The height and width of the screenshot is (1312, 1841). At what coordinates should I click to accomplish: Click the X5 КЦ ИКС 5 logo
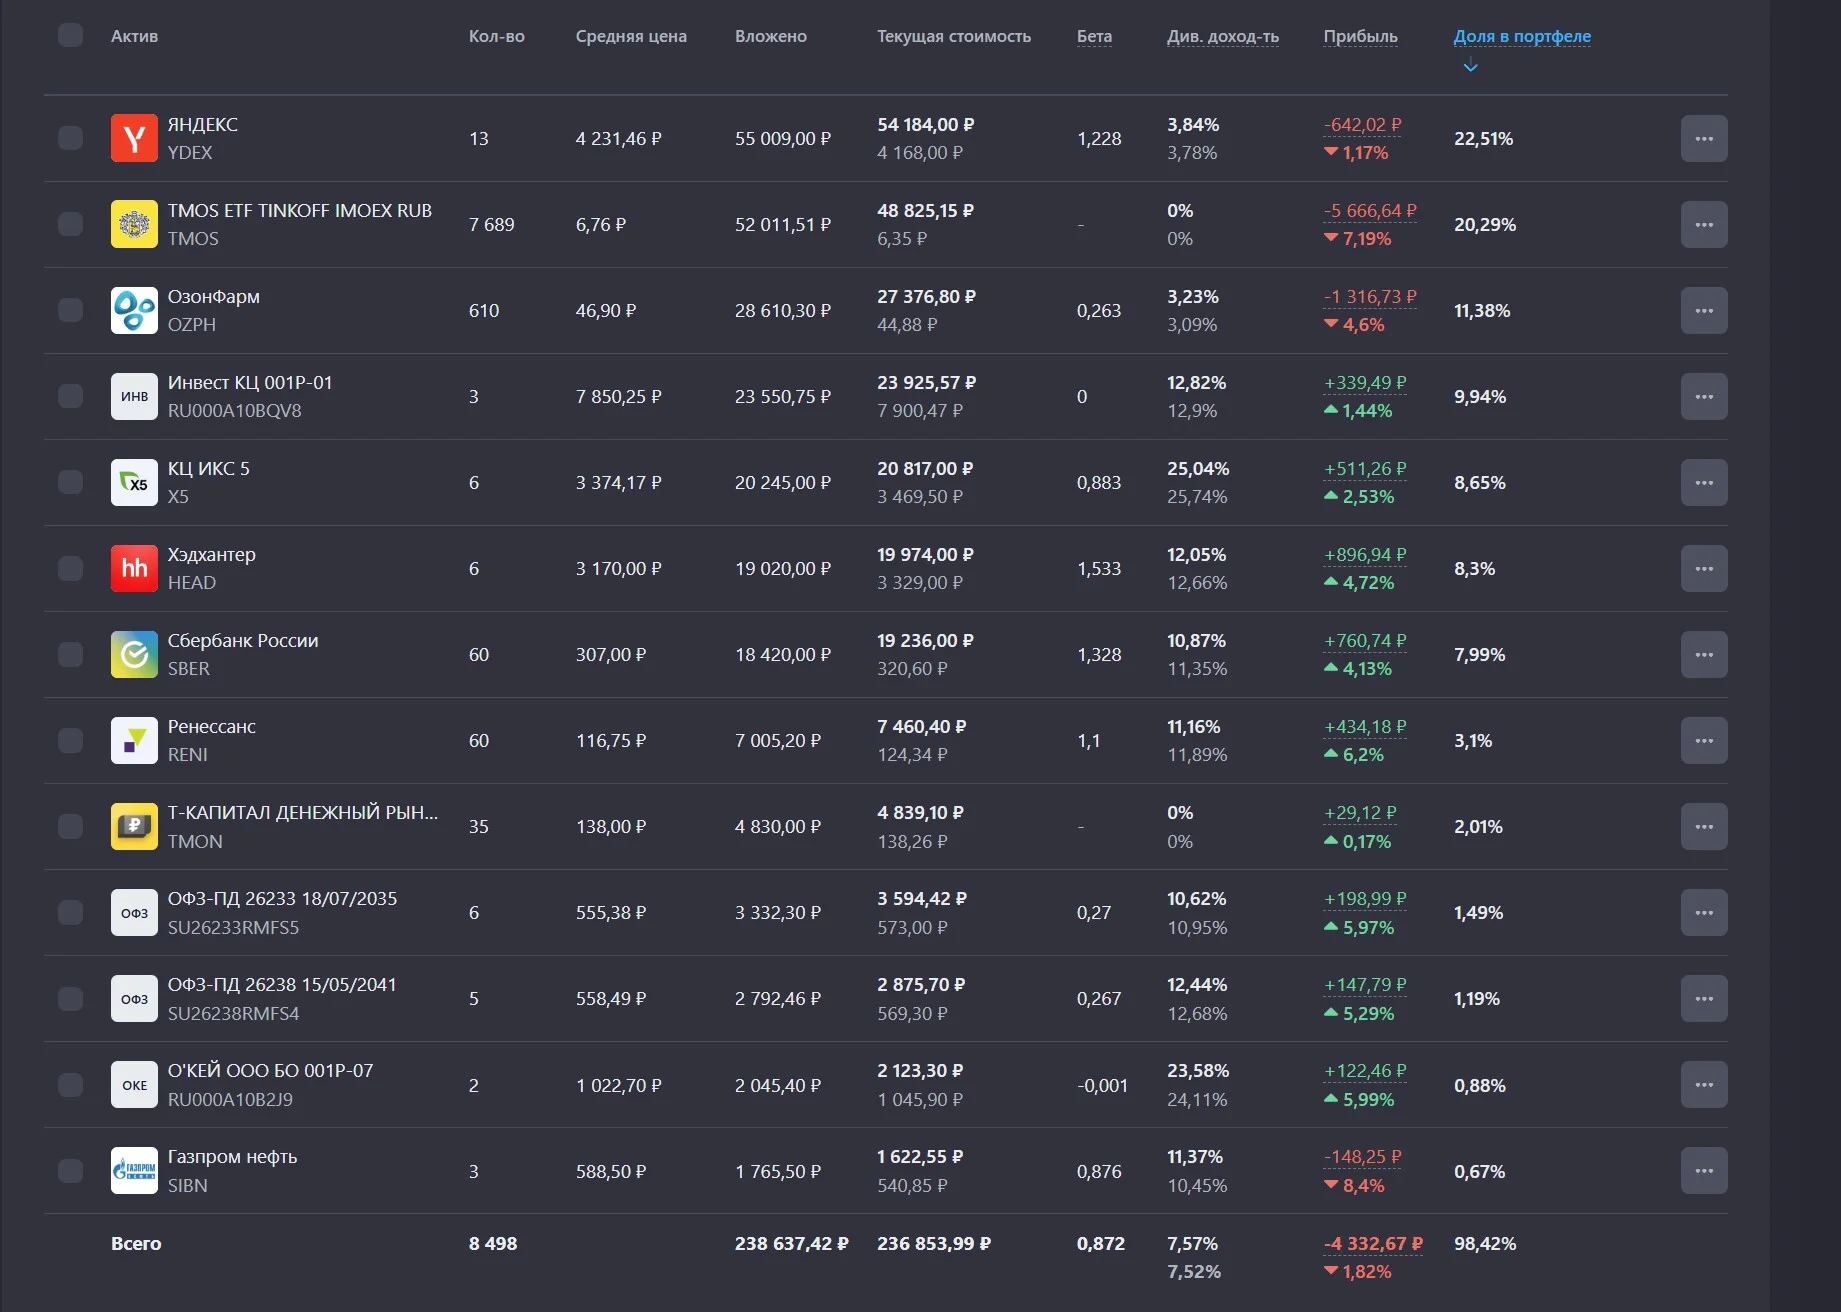[x=134, y=482]
